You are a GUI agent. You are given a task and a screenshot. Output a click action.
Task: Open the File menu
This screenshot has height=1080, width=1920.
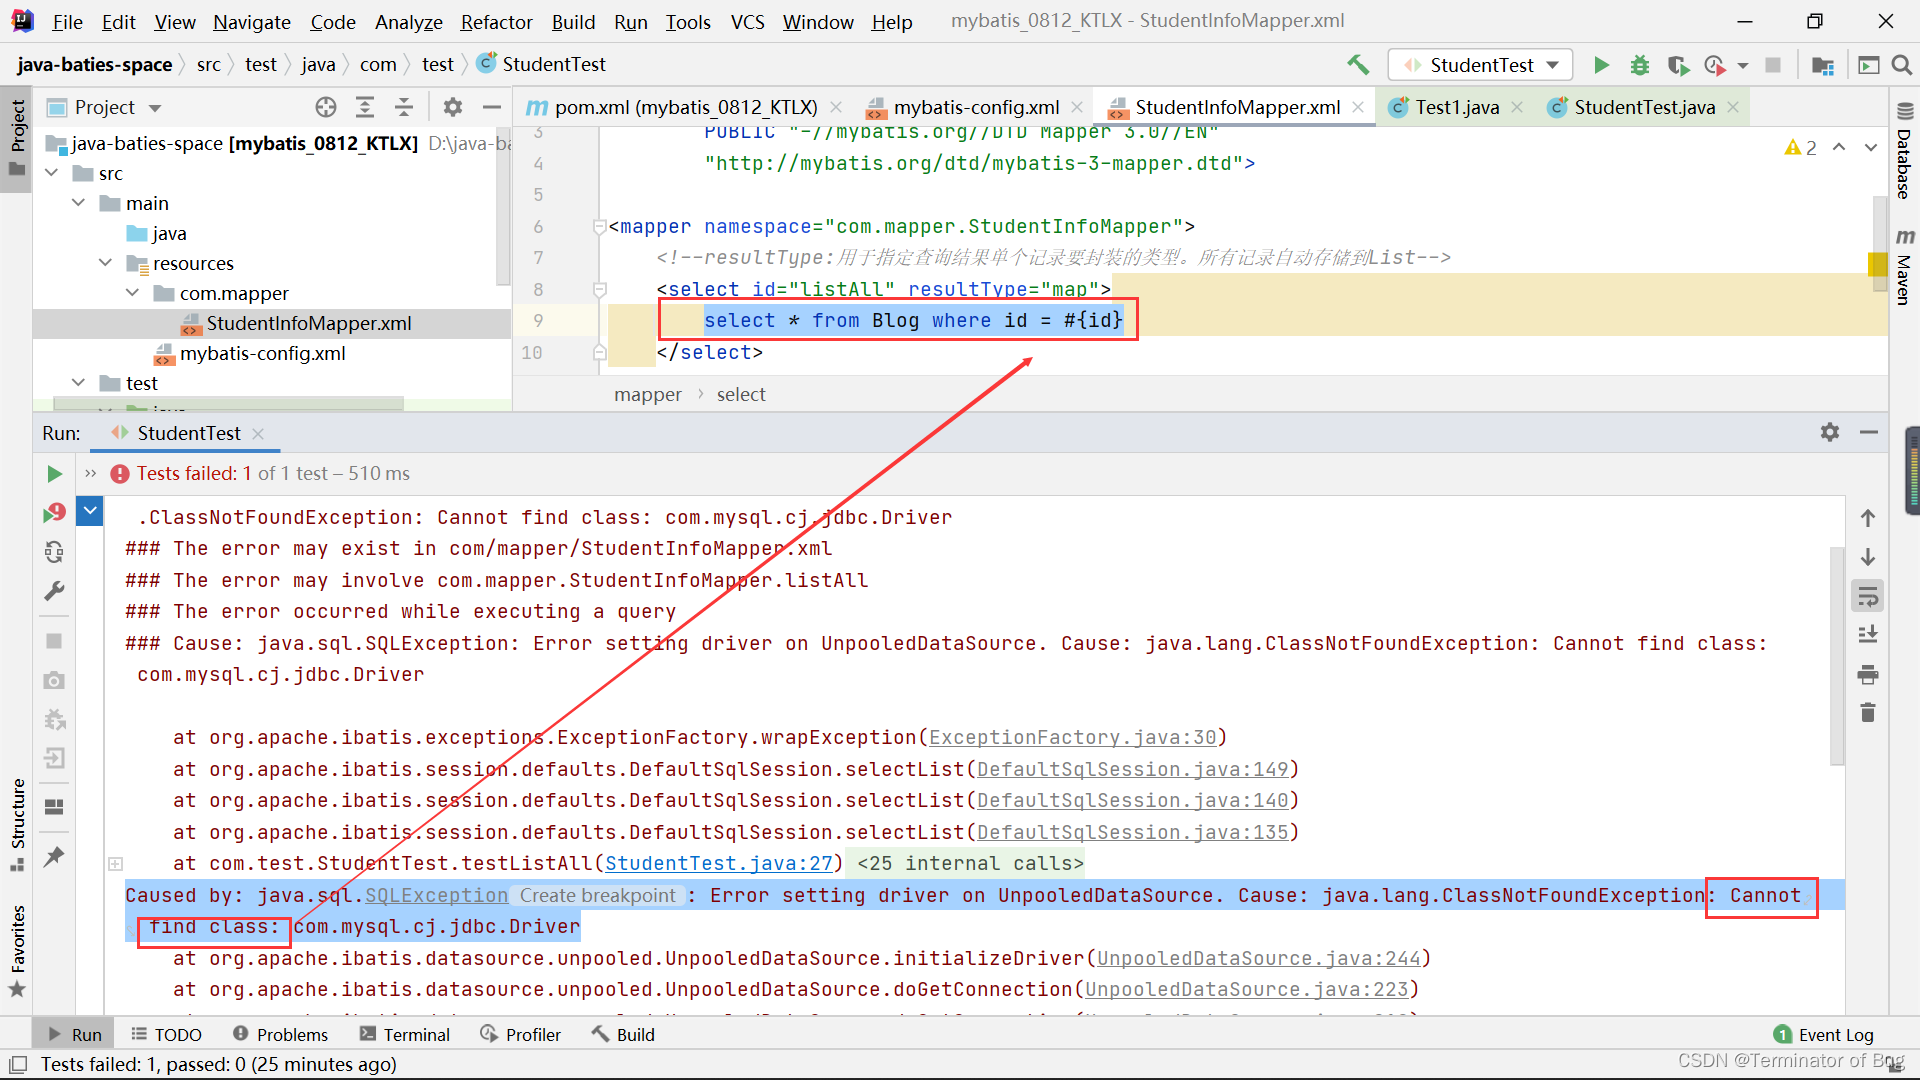pos(68,22)
